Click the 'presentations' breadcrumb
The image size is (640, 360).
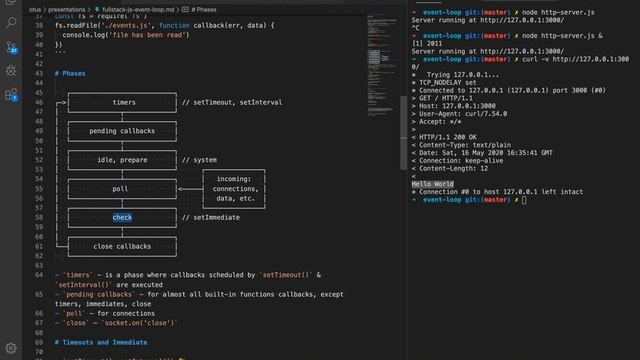pyautogui.click(x=67, y=9)
